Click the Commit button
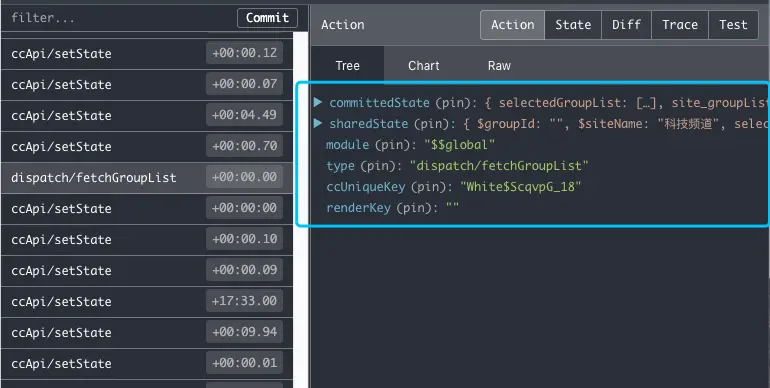The image size is (770, 388). [267, 18]
